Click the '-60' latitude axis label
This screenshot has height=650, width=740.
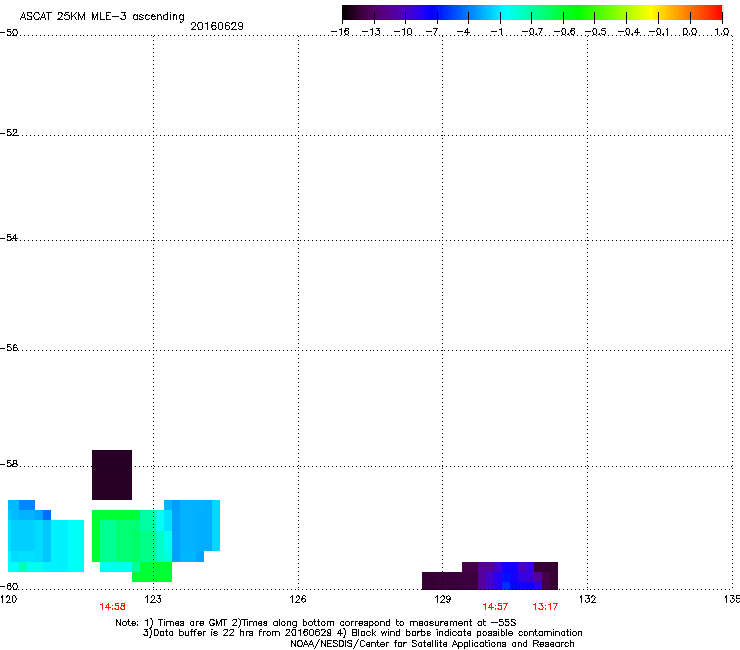(9, 587)
